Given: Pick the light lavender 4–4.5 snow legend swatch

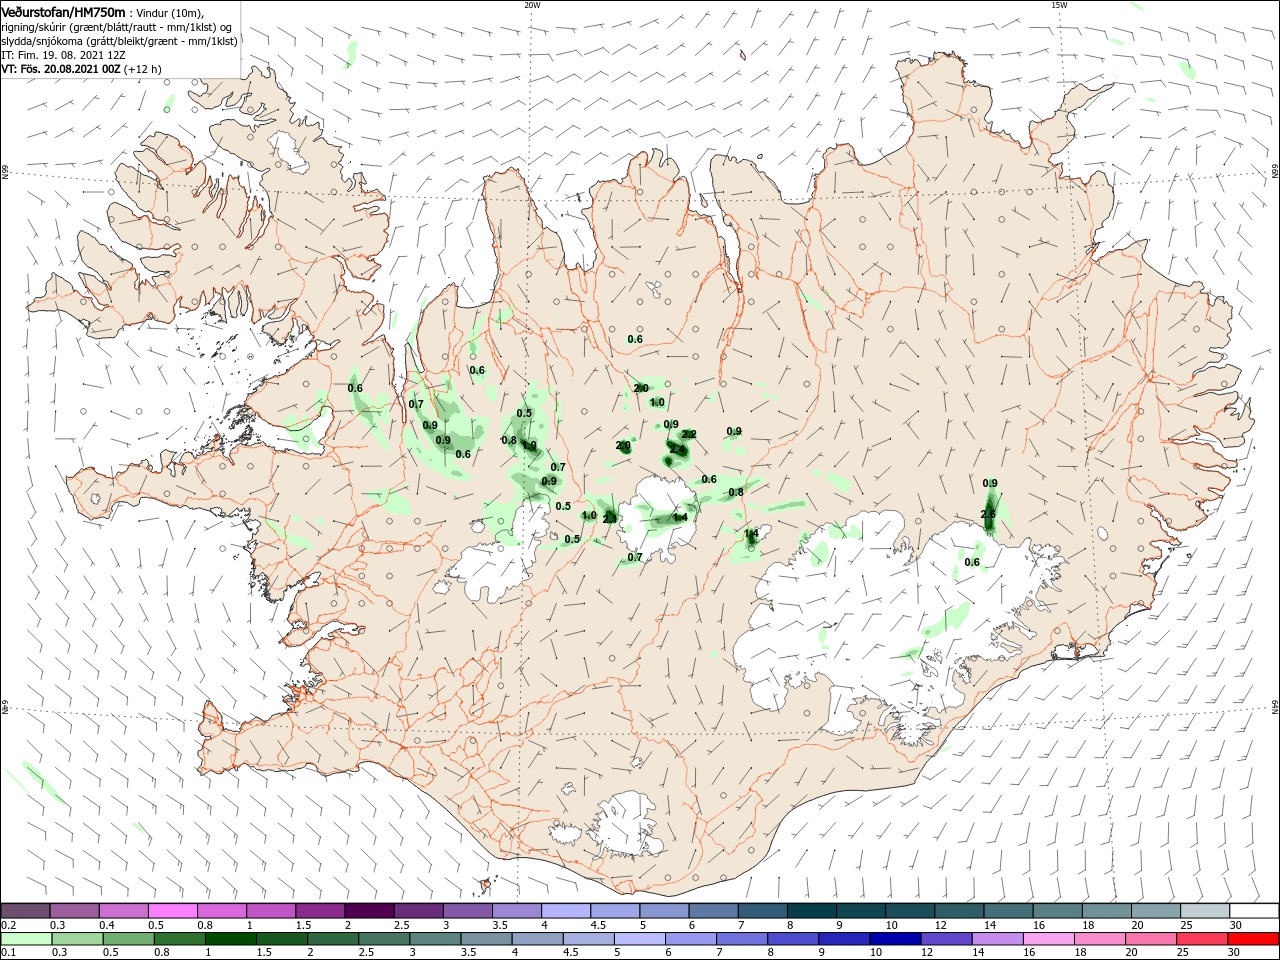Looking at the screenshot, I should (x=567, y=911).
